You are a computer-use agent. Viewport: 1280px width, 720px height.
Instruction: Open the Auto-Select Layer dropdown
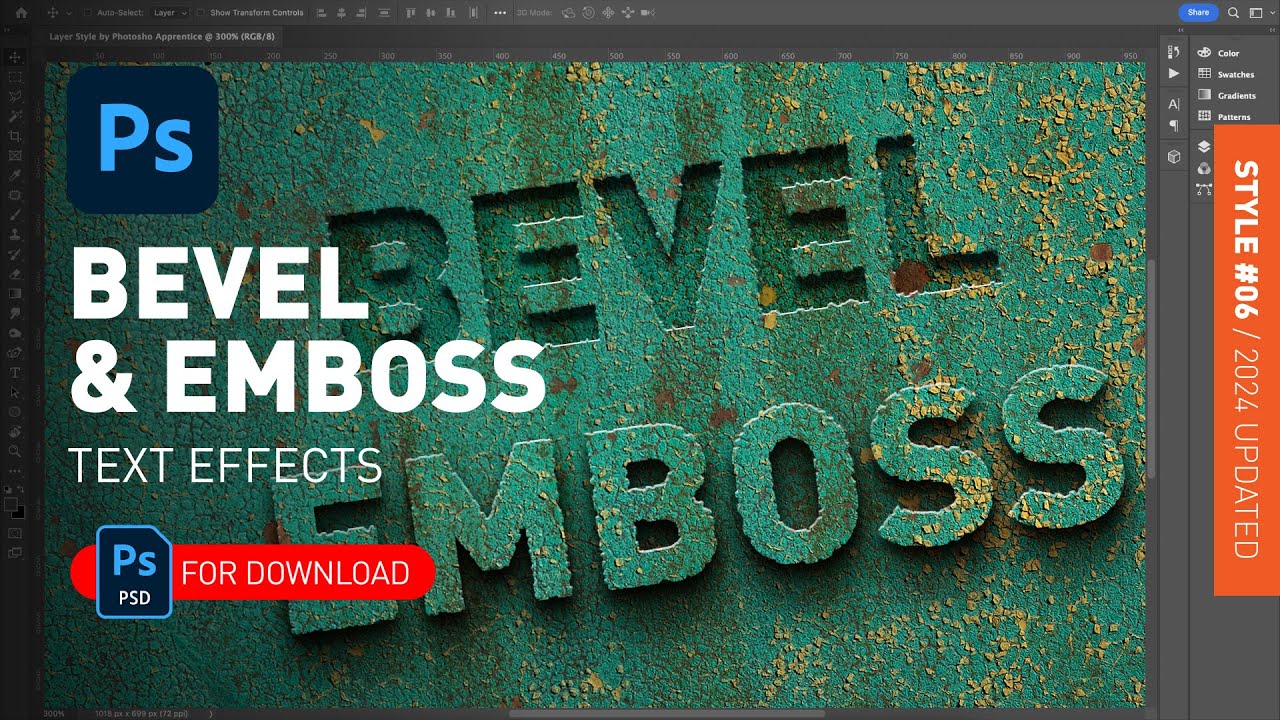[170, 13]
